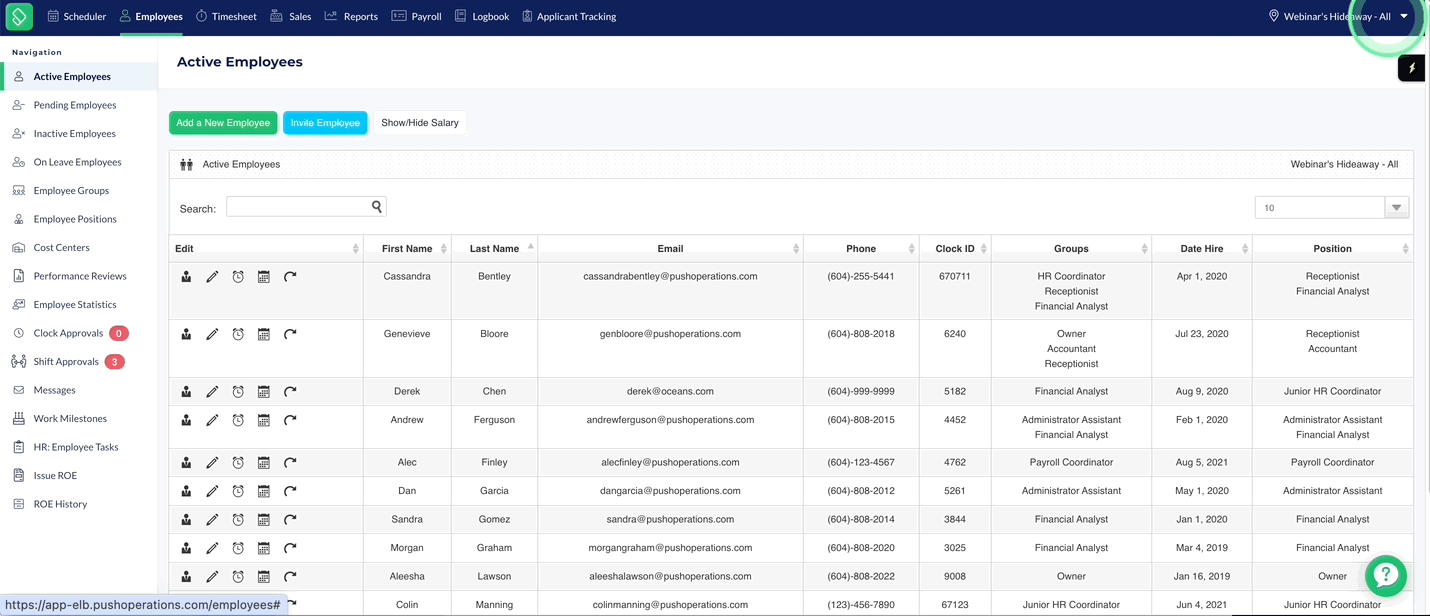
Task: Open Employee Statistics in sidebar
Action: tap(75, 305)
